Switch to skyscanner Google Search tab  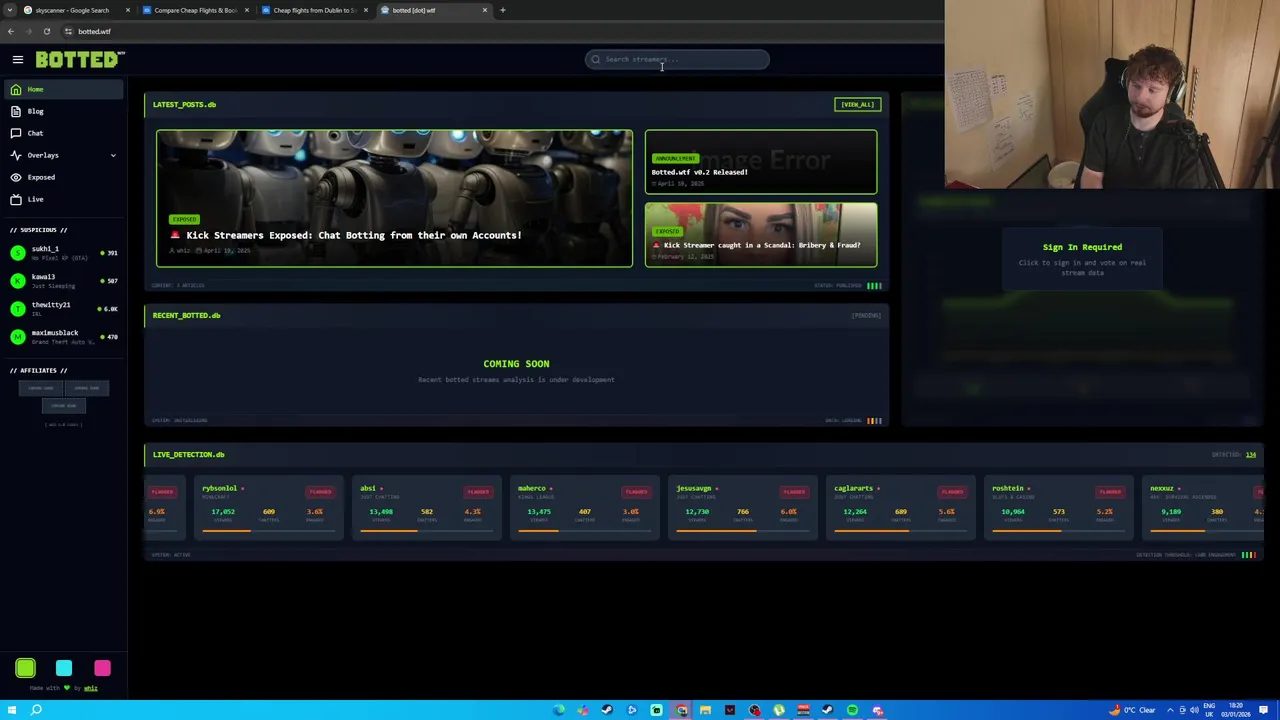[x=75, y=10]
